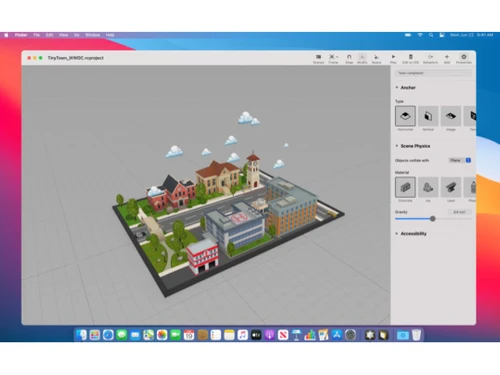The width and height of the screenshot is (500, 375).
Task: Expand the Accessibility section
Action: coord(397,233)
